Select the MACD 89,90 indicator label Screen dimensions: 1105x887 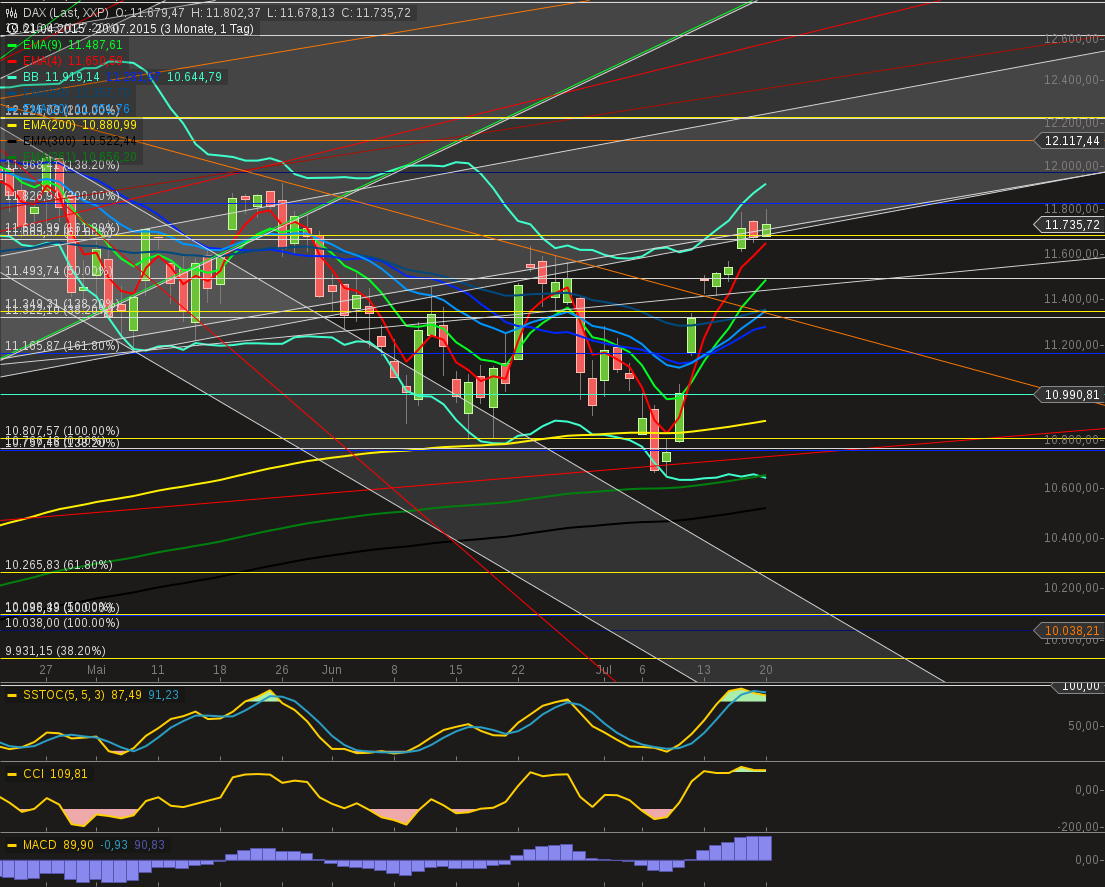coord(58,845)
